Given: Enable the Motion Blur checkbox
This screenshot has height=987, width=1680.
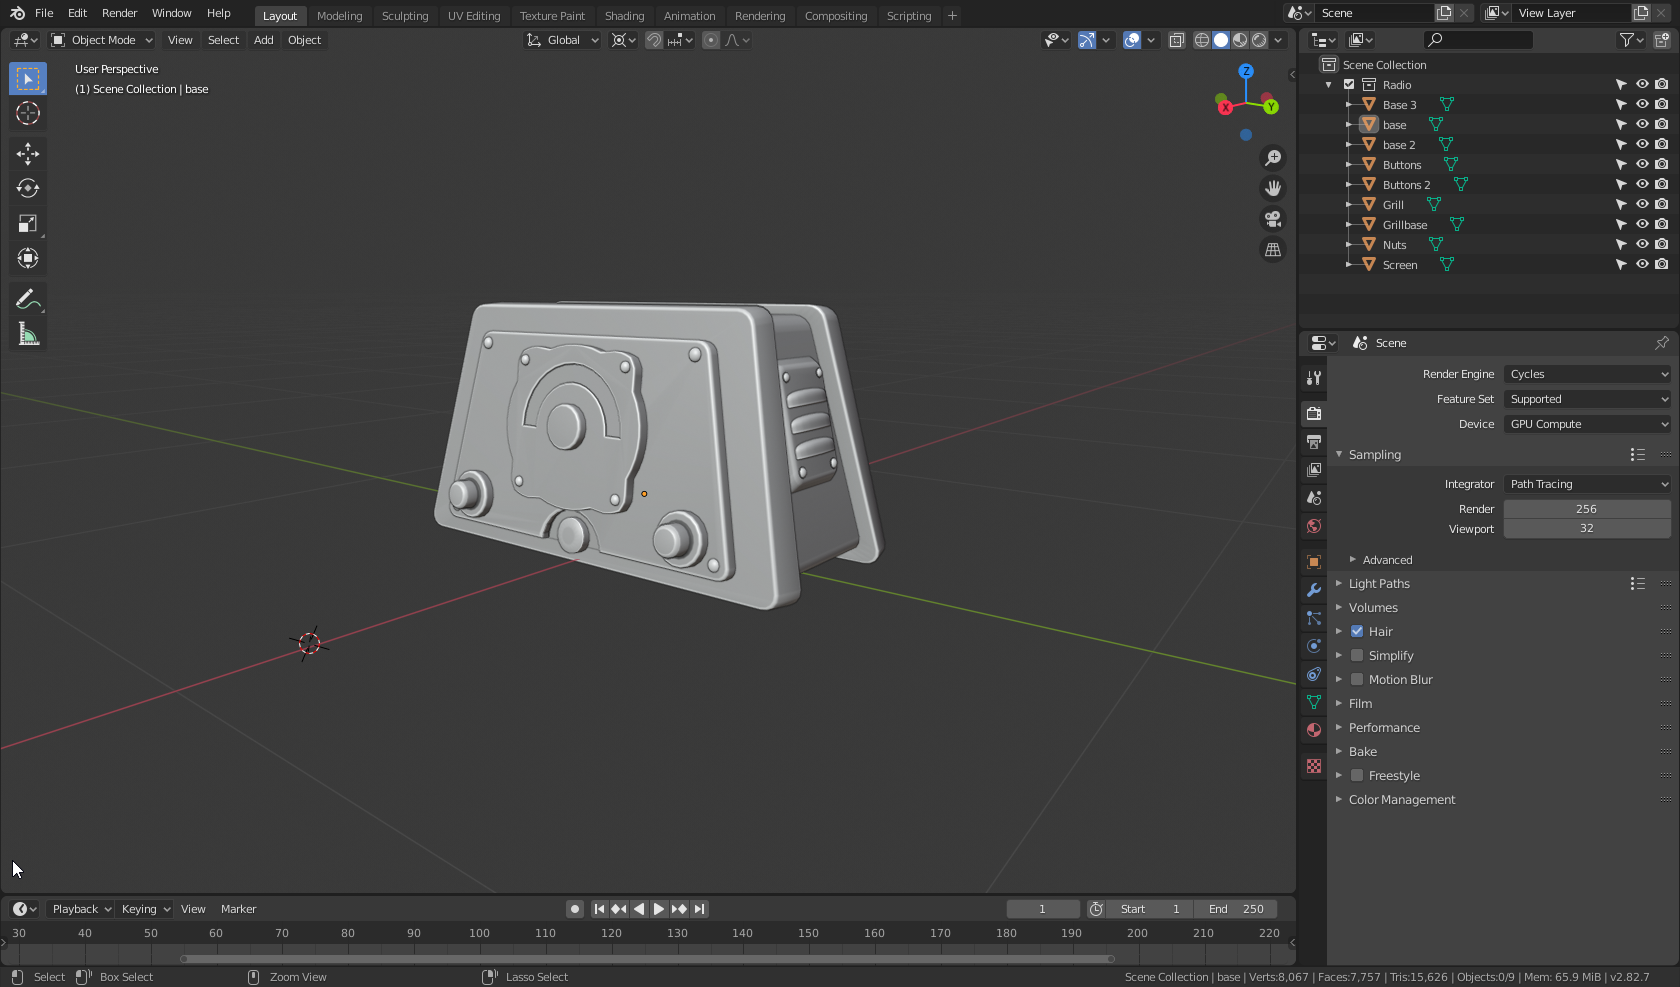Looking at the screenshot, I should point(1357,680).
